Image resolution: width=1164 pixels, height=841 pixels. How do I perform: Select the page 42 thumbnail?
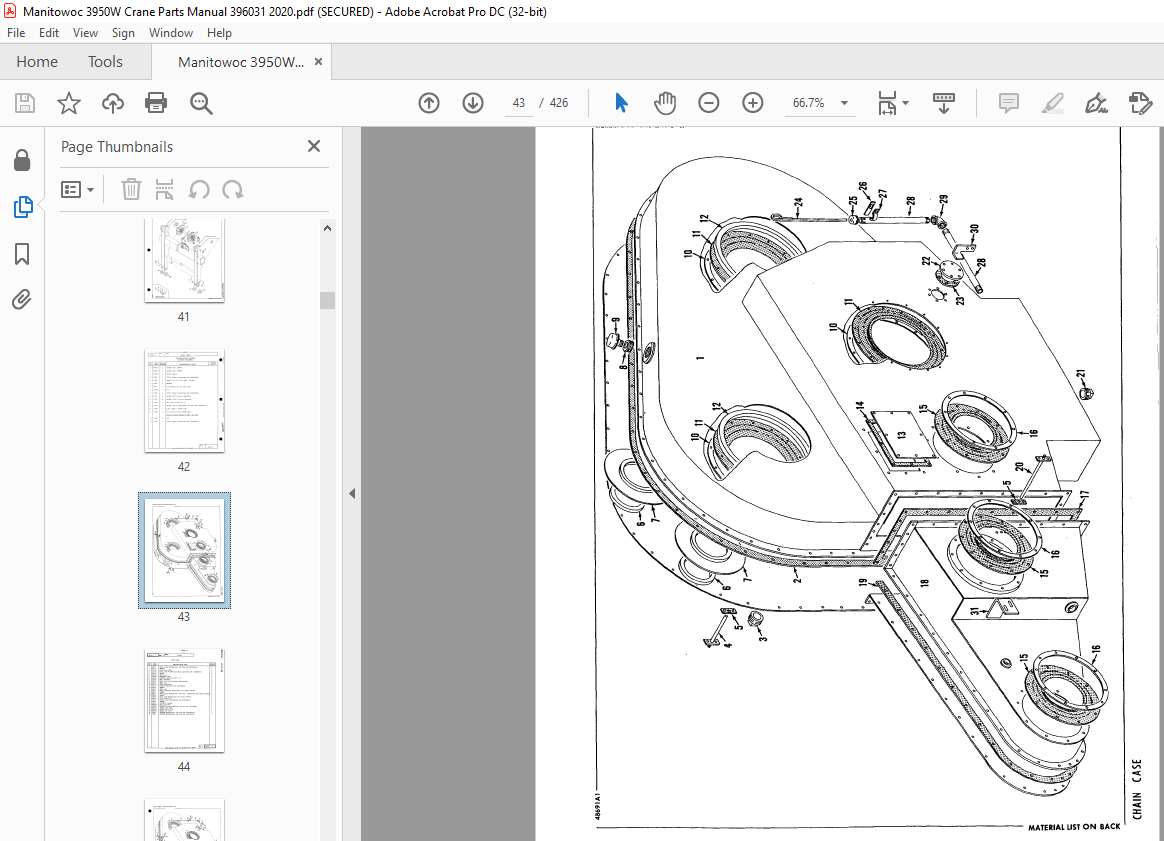tap(184, 401)
